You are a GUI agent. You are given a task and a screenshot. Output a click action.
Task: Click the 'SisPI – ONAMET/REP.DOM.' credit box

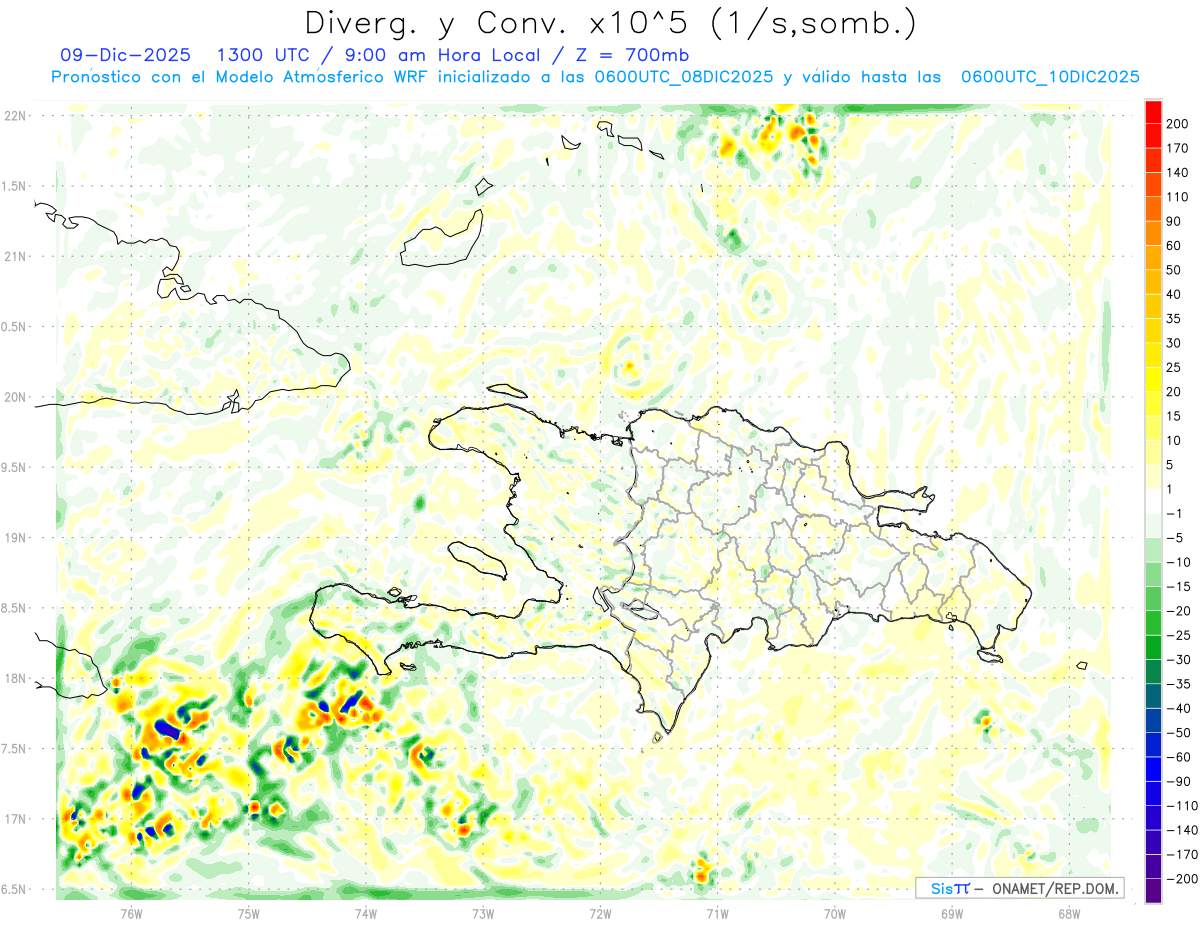pos(1020,888)
